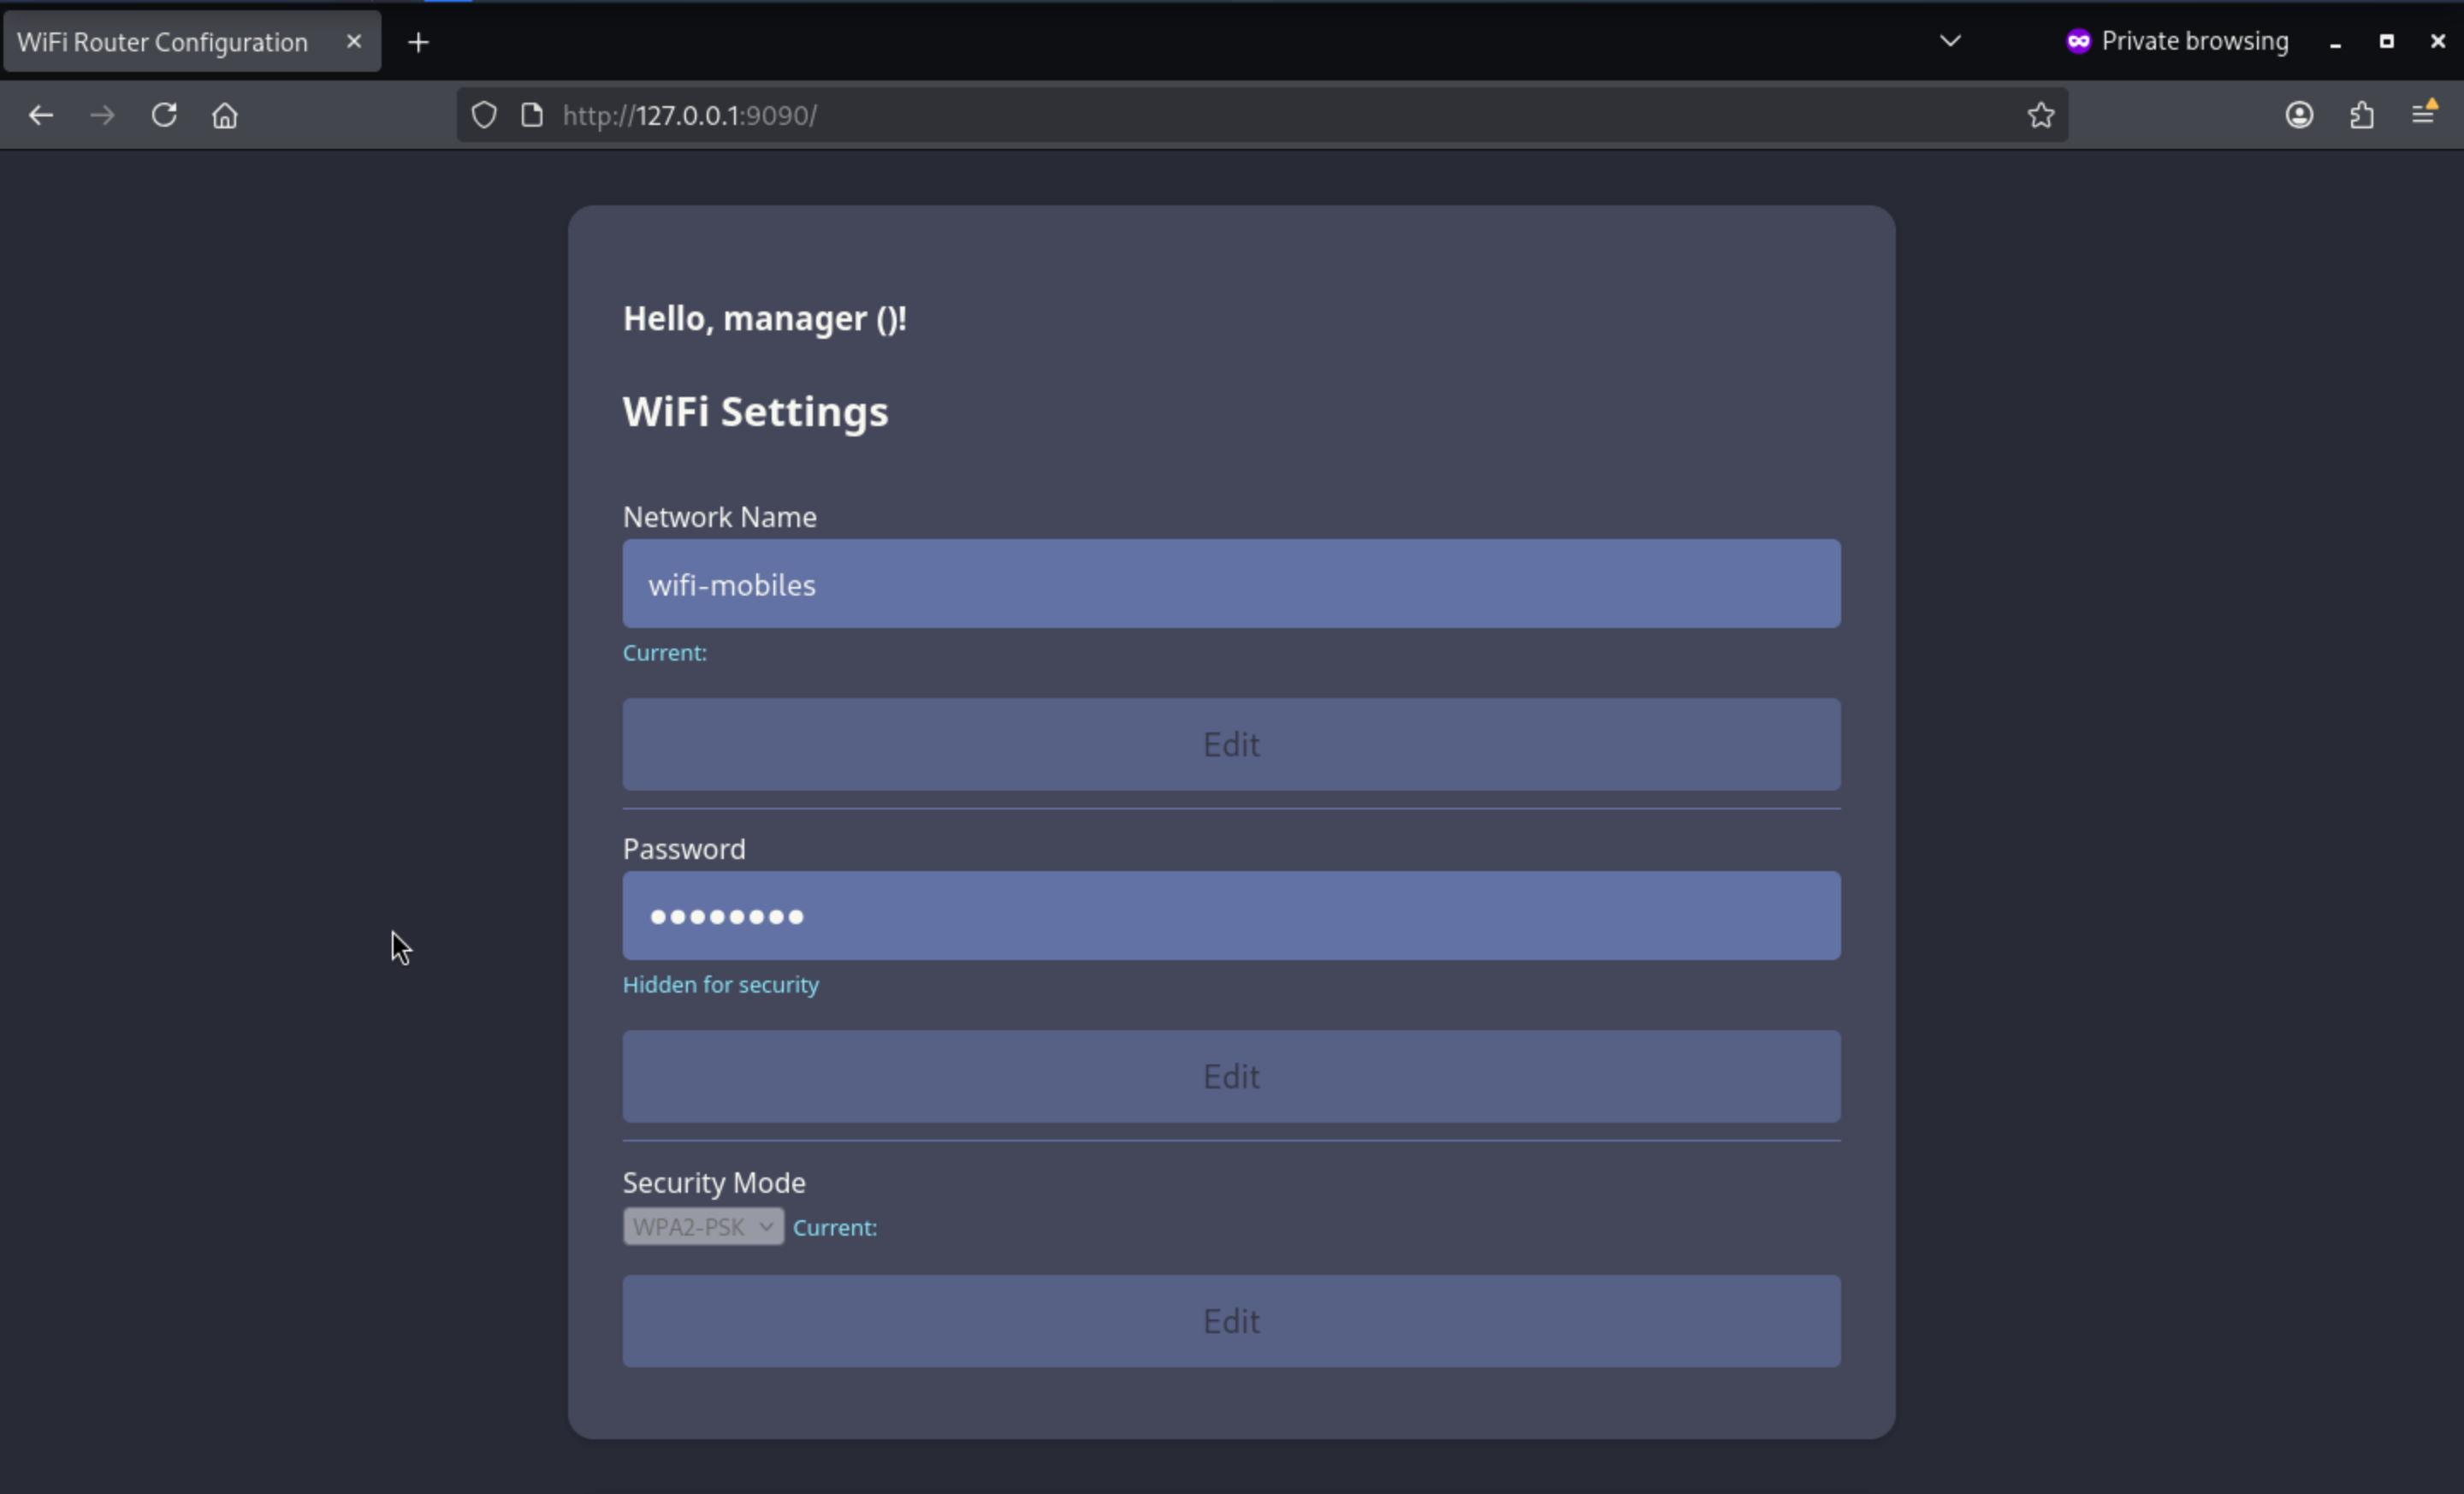Image resolution: width=2464 pixels, height=1494 pixels.
Task: Close the WiFi Router Configuration tab
Action: [x=354, y=41]
